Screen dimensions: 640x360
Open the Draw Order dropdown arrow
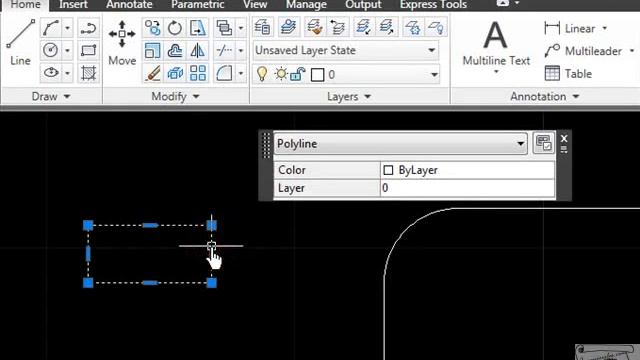tap(241, 28)
